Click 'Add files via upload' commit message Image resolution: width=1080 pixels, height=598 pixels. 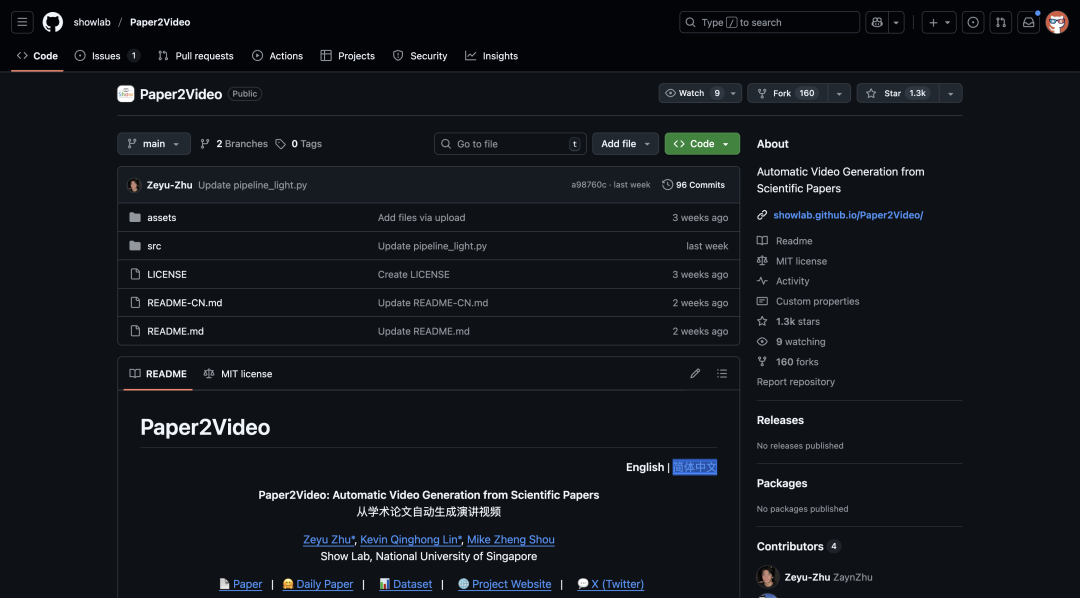pyautogui.click(x=422, y=217)
